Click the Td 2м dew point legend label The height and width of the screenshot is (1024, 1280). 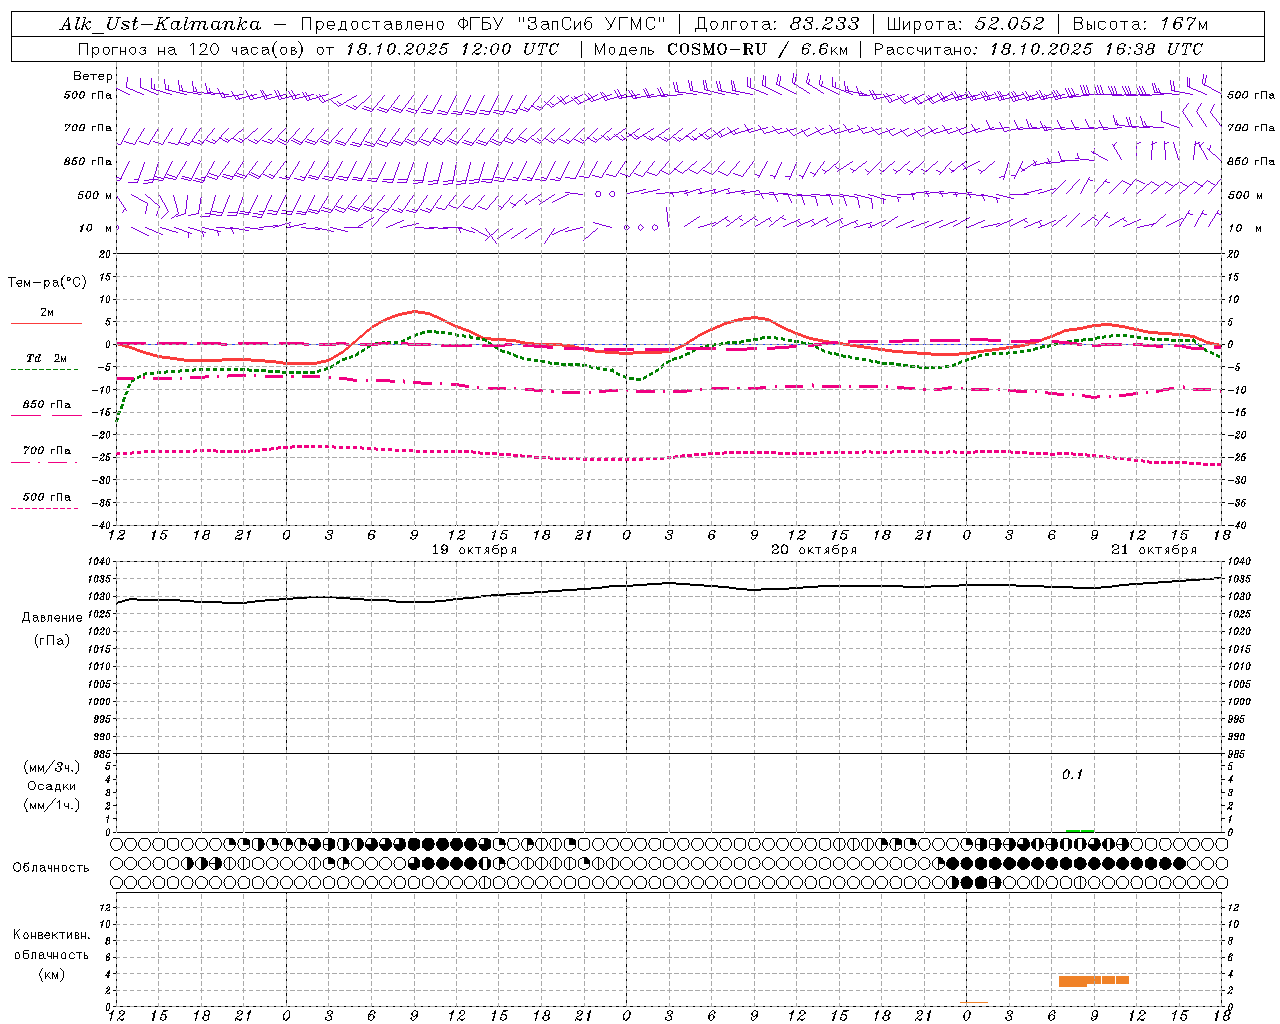tap(47, 358)
